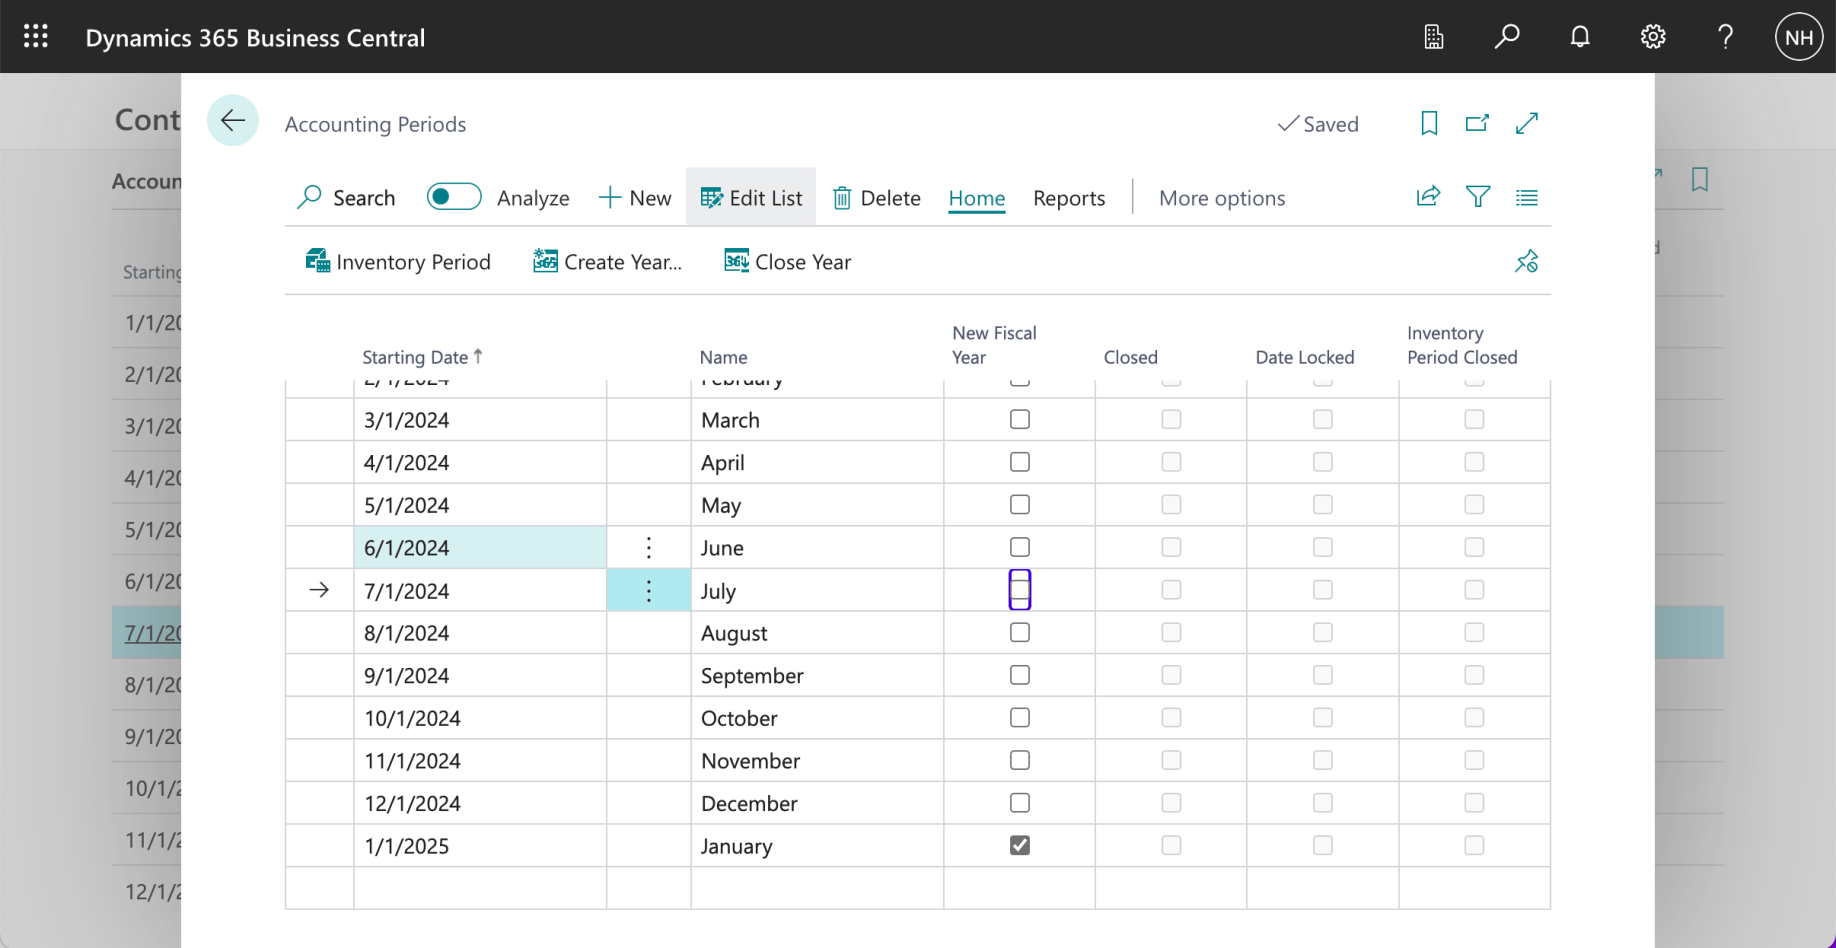Open the Date Locked column header
The height and width of the screenshot is (948, 1836).
(x=1305, y=357)
